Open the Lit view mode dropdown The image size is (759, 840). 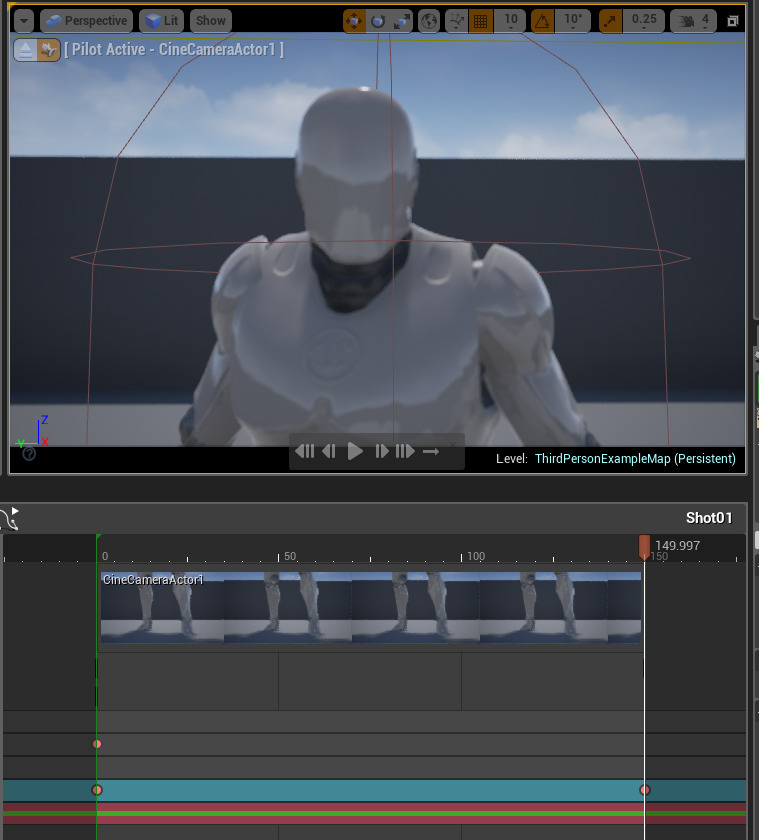162,21
